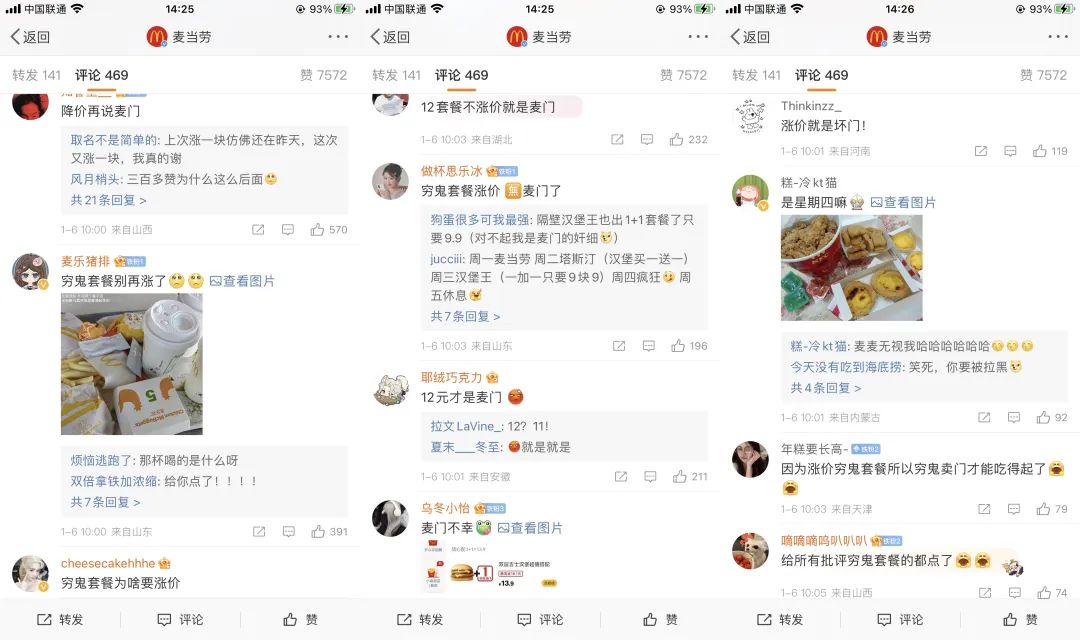Switch to 转发 141 tab on left screen

click(37, 75)
